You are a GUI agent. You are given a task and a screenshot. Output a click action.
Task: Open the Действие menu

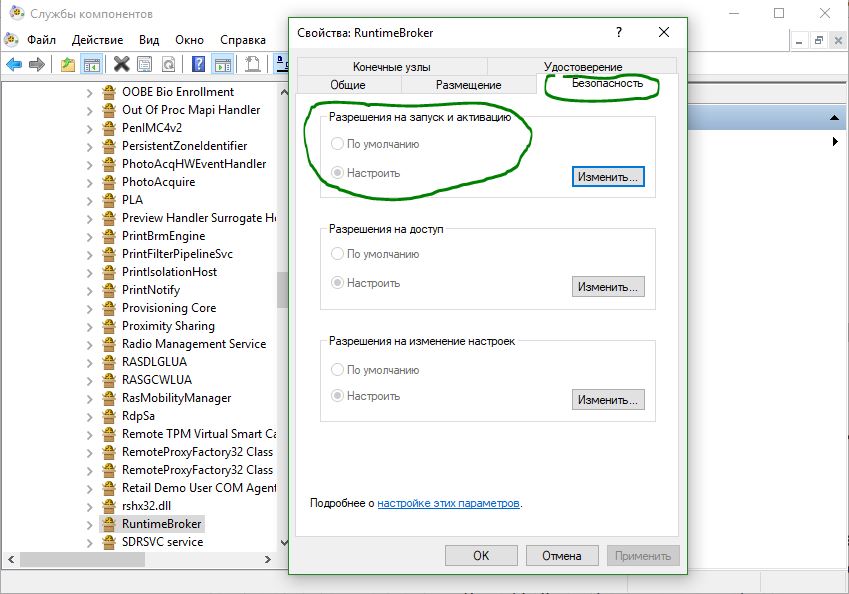point(97,40)
